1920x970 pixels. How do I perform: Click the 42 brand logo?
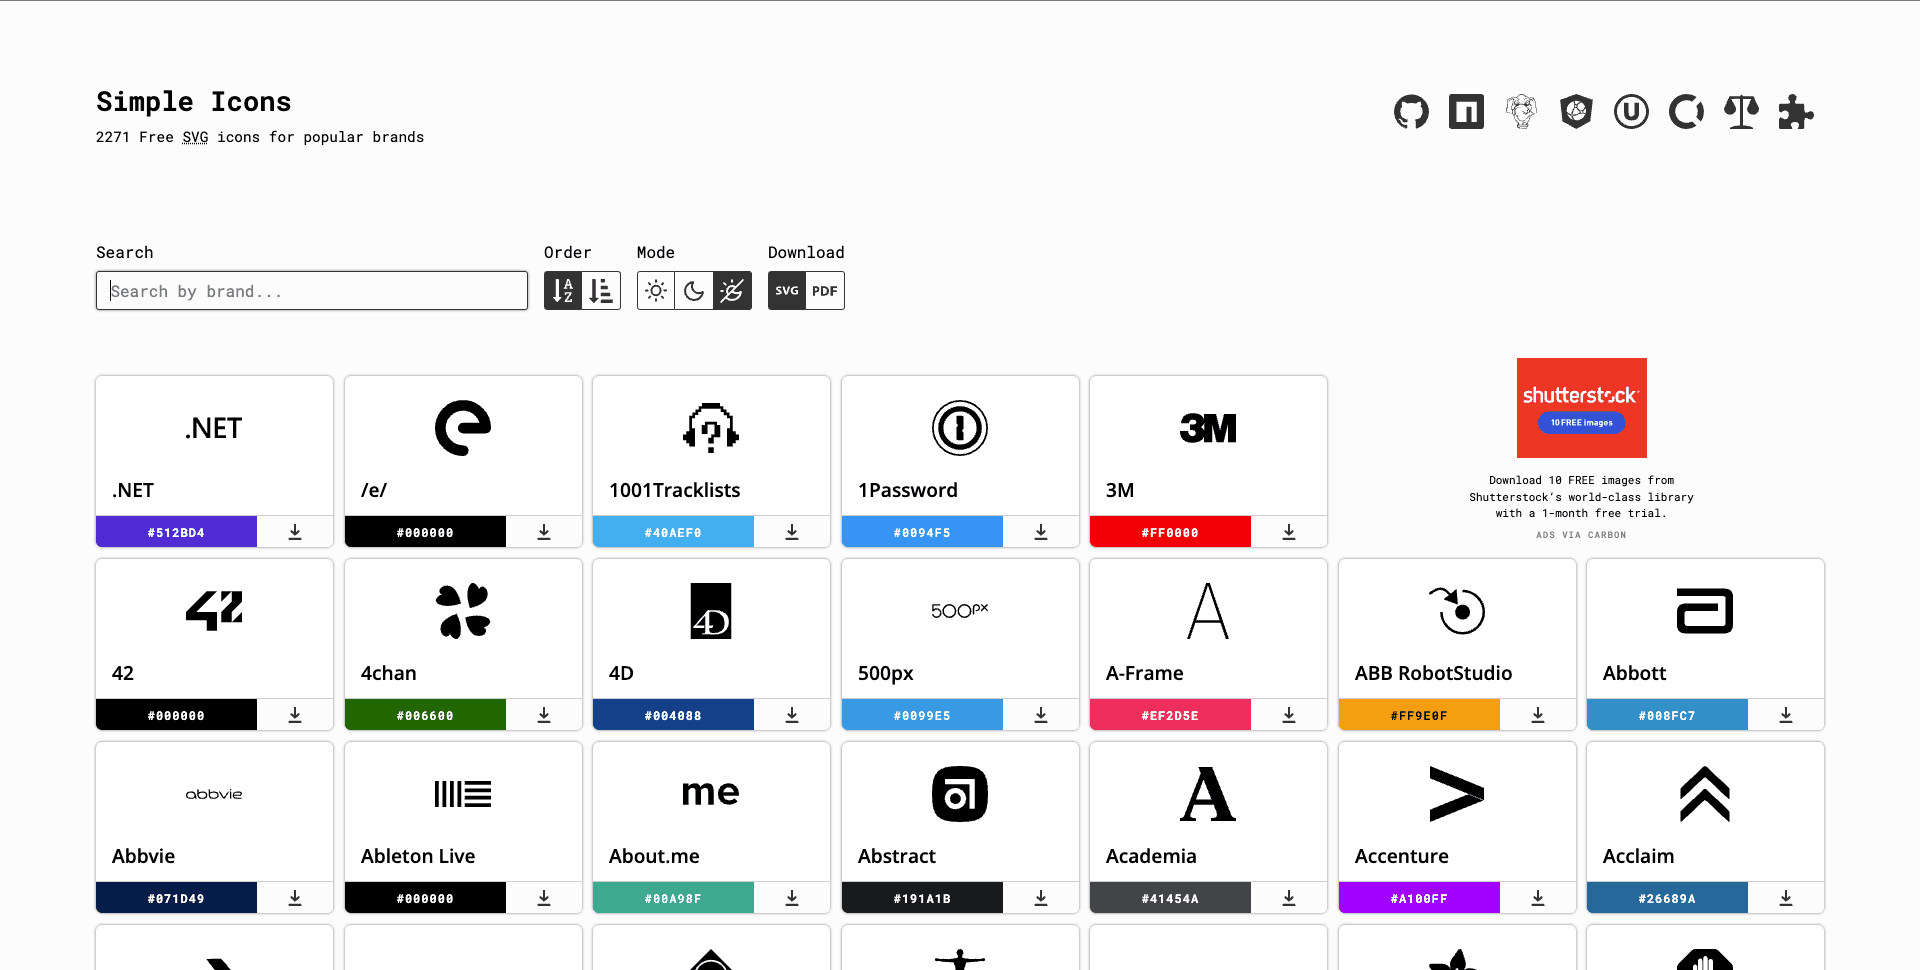[214, 611]
